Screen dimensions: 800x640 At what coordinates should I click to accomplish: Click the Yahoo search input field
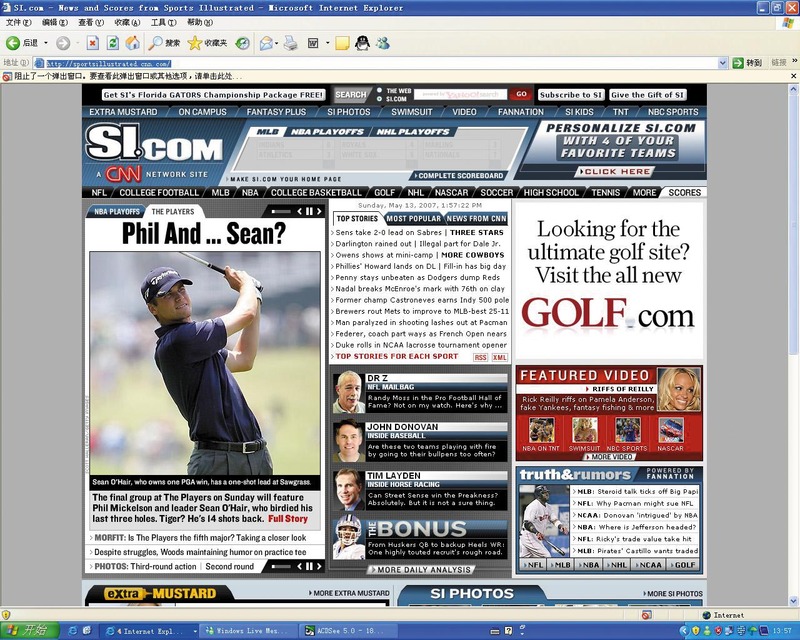click(x=460, y=94)
